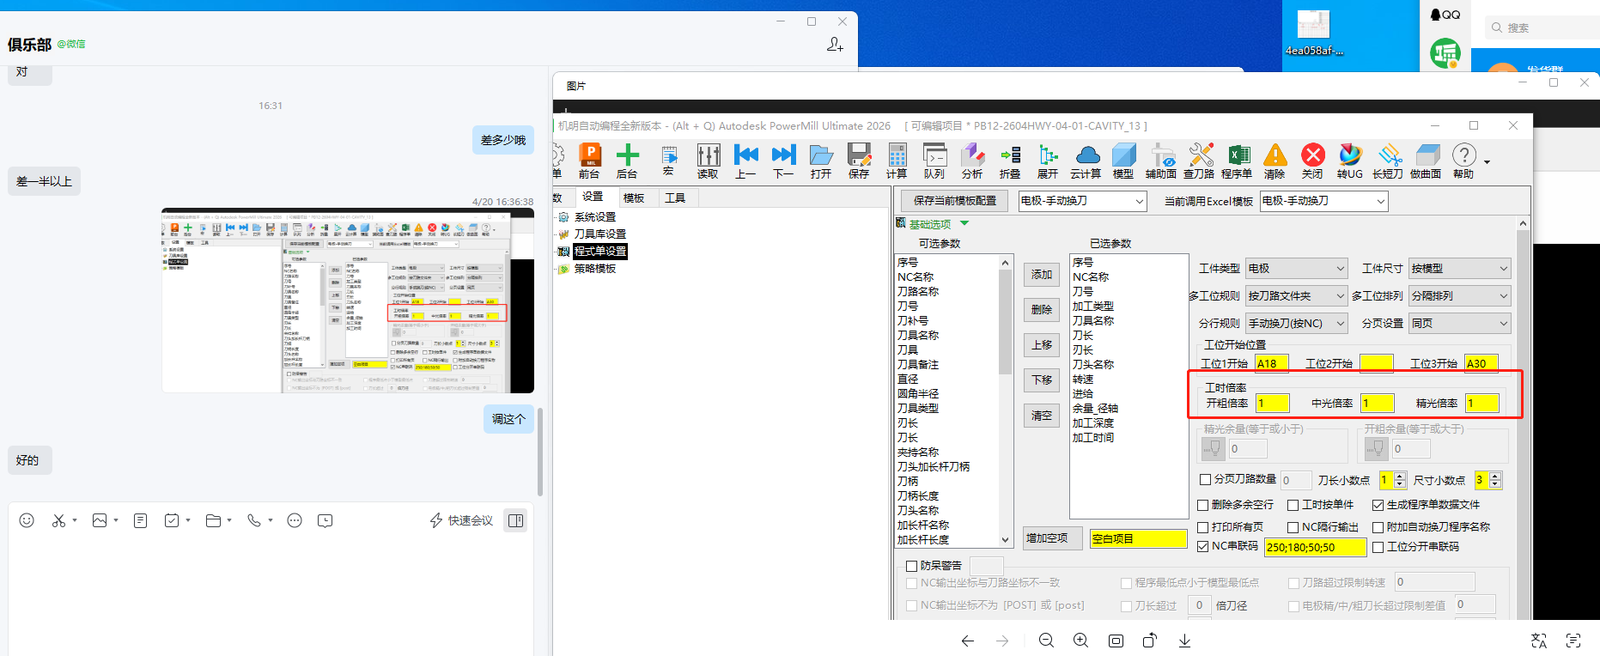This screenshot has height=656, width=1600.
Task: Select 刀具库设置 in the tree
Action: [600, 234]
